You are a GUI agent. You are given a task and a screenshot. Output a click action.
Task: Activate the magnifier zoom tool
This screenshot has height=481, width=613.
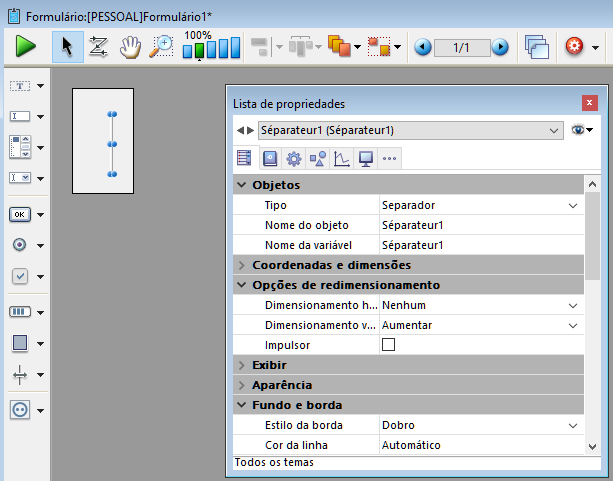click(161, 47)
